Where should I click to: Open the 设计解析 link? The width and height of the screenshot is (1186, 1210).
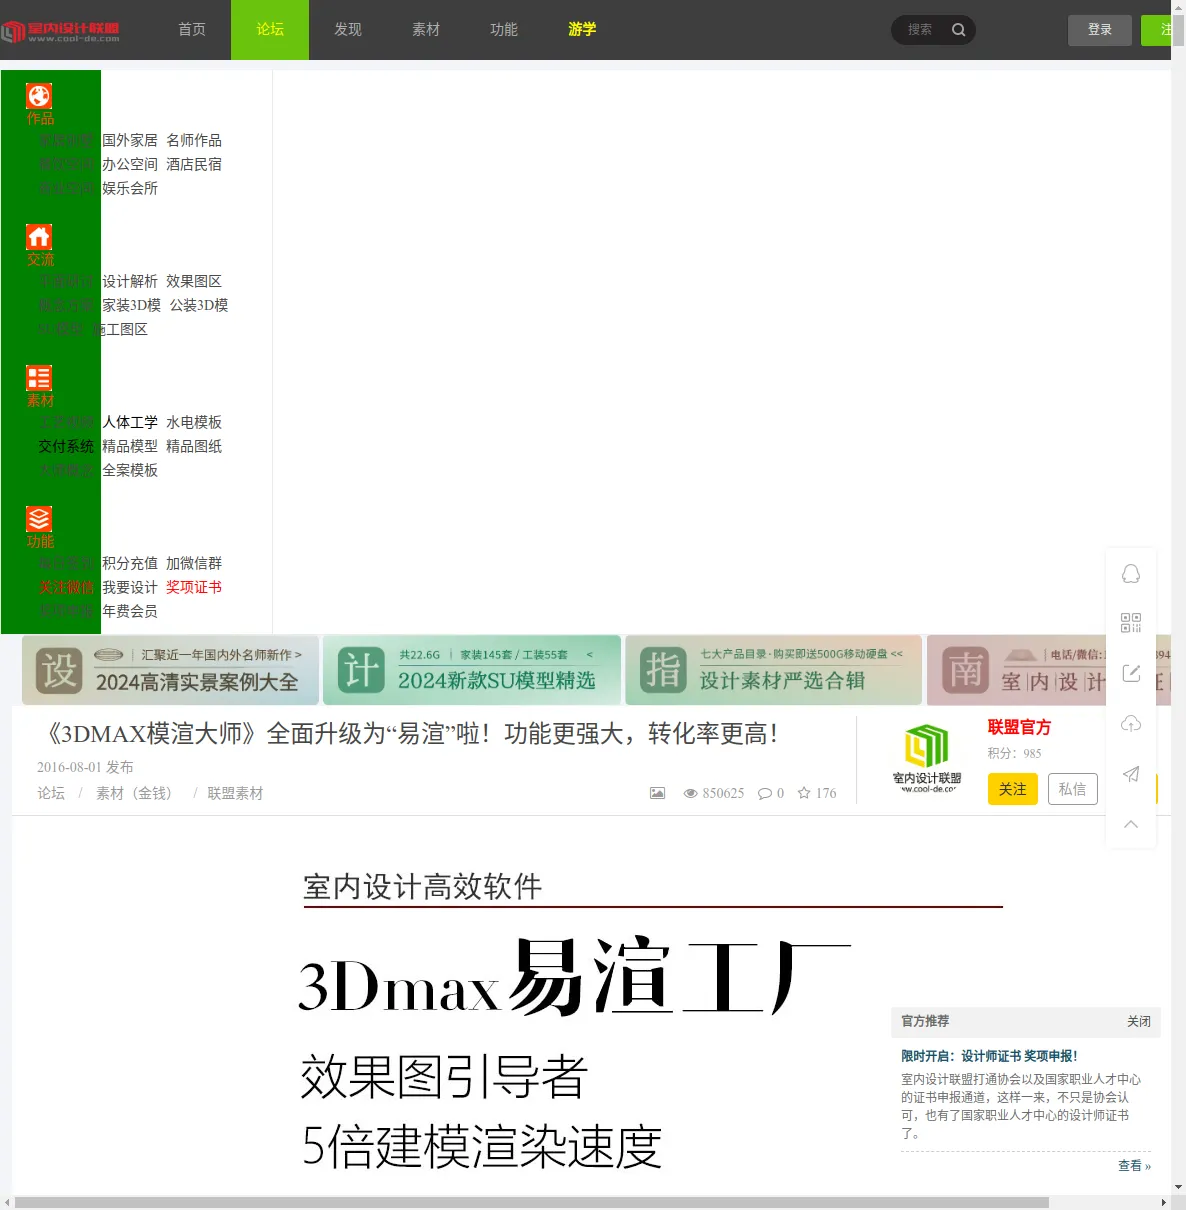tap(130, 281)
